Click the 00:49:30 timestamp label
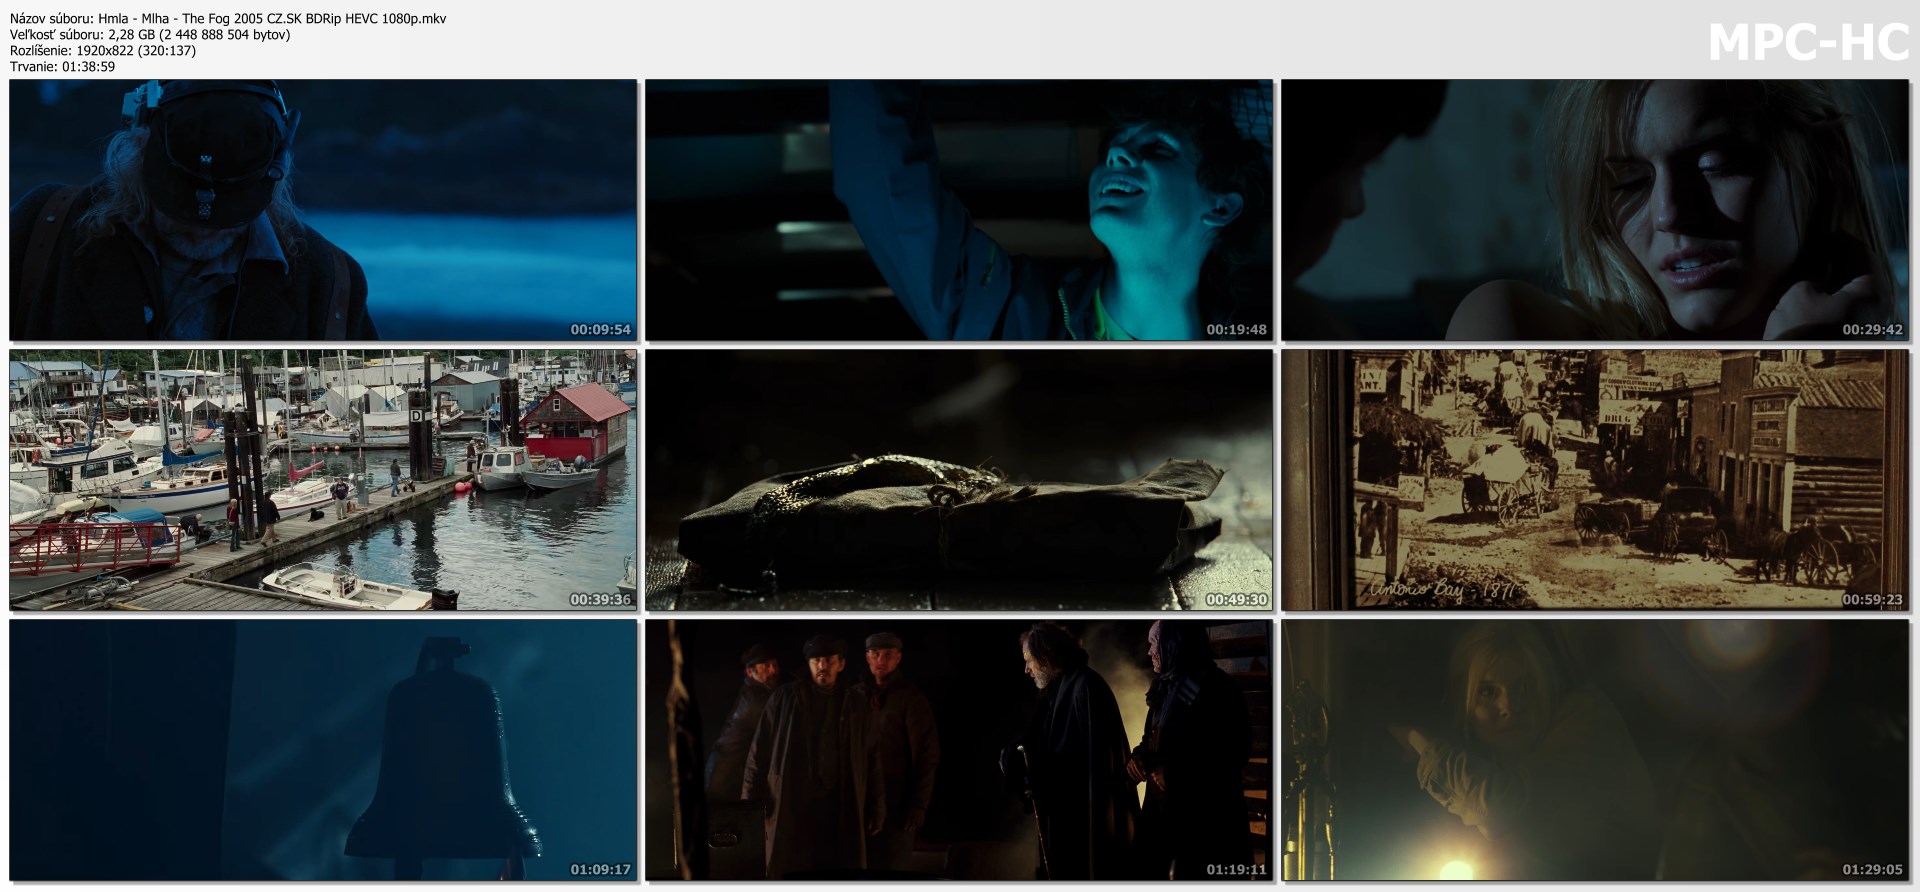The width and height of the screenshot is (1920, 892). pos(1236,600)
